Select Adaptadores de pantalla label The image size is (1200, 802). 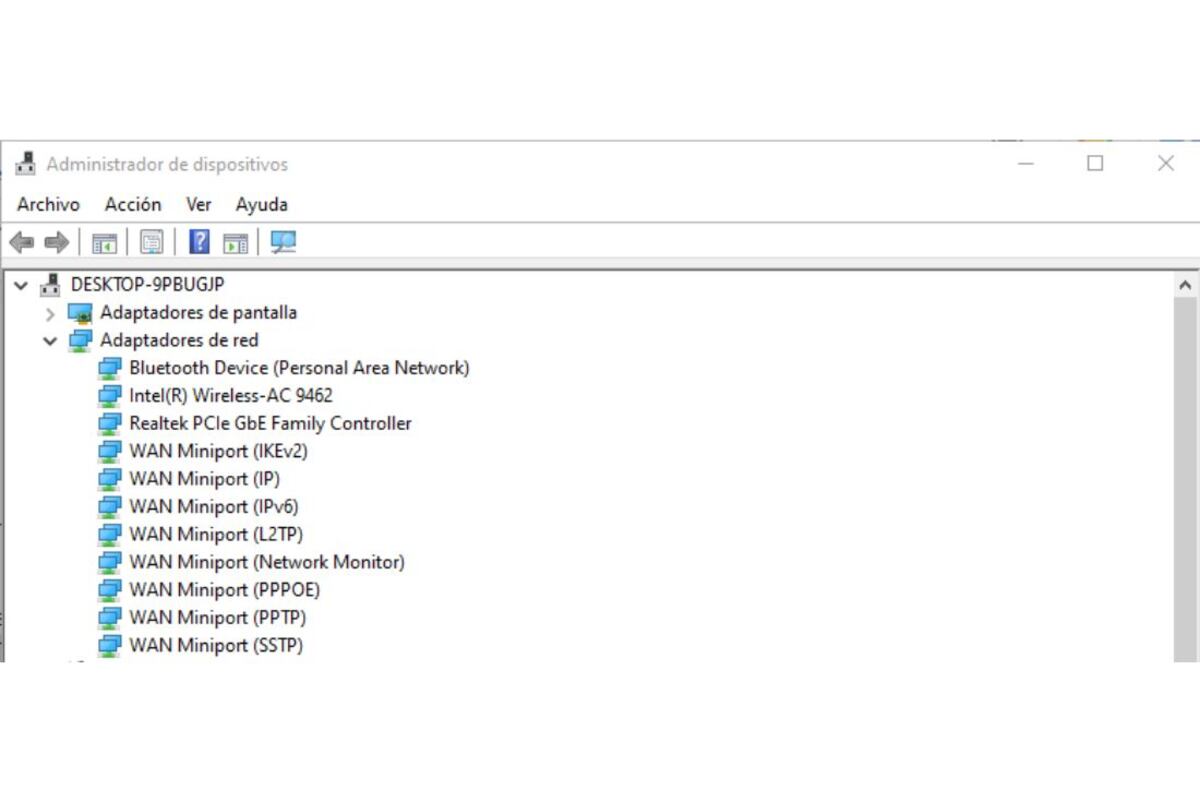(198, 313)
